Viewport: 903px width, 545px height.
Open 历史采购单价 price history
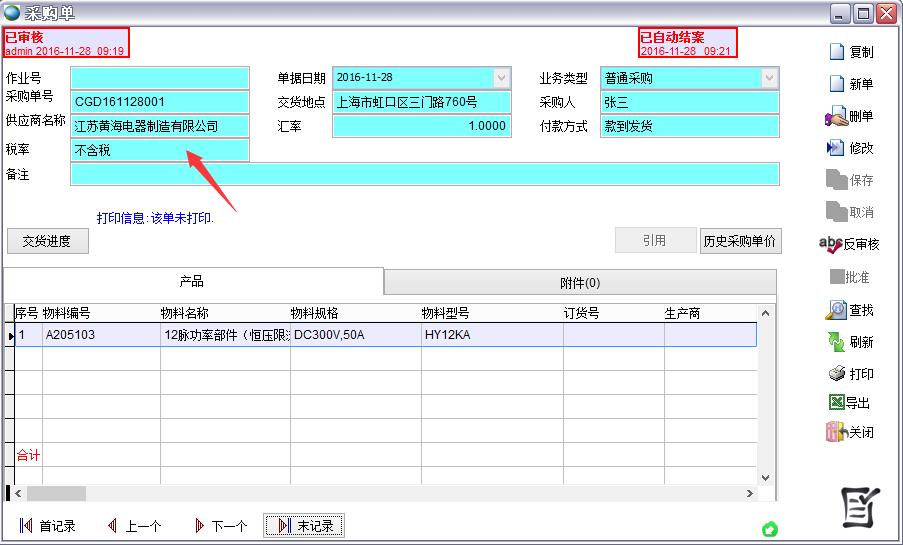740,241
